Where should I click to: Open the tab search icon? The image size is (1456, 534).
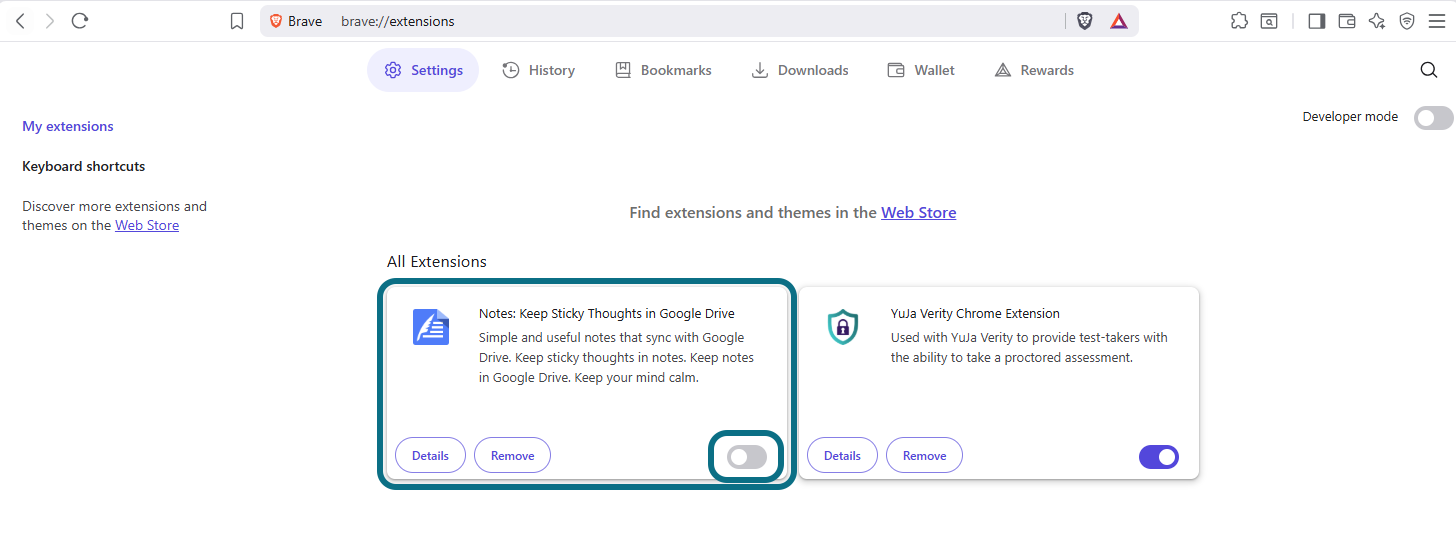point(1269,21)
